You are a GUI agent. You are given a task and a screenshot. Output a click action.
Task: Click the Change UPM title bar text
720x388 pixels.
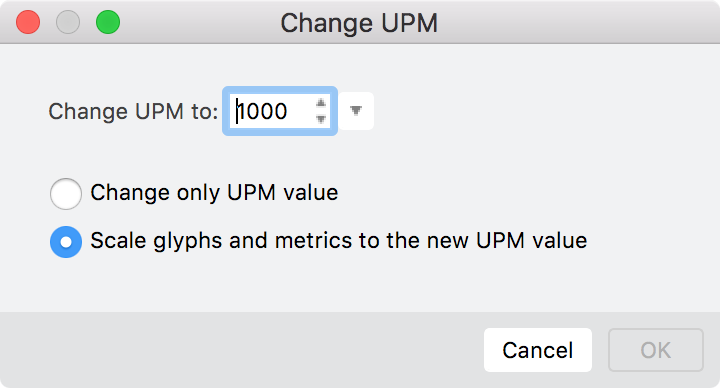(x=359, y=23)
